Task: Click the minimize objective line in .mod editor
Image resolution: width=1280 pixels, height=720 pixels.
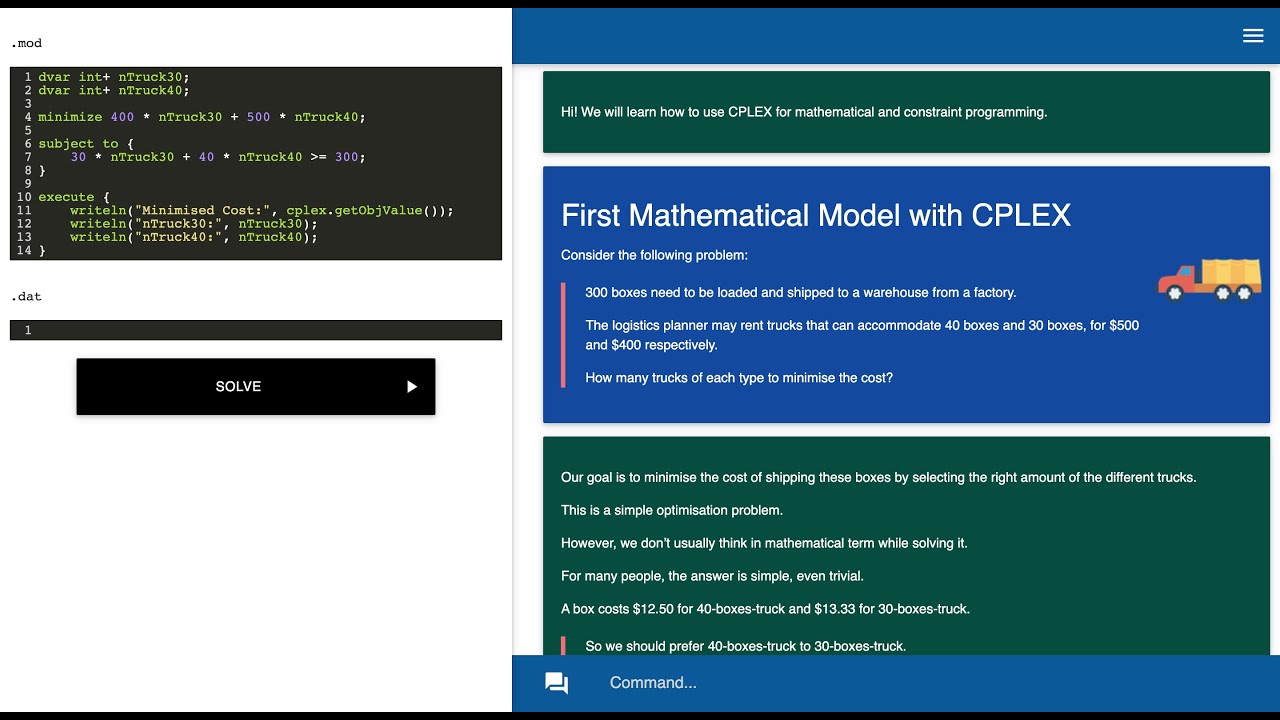Action: (x=202, y=117)
